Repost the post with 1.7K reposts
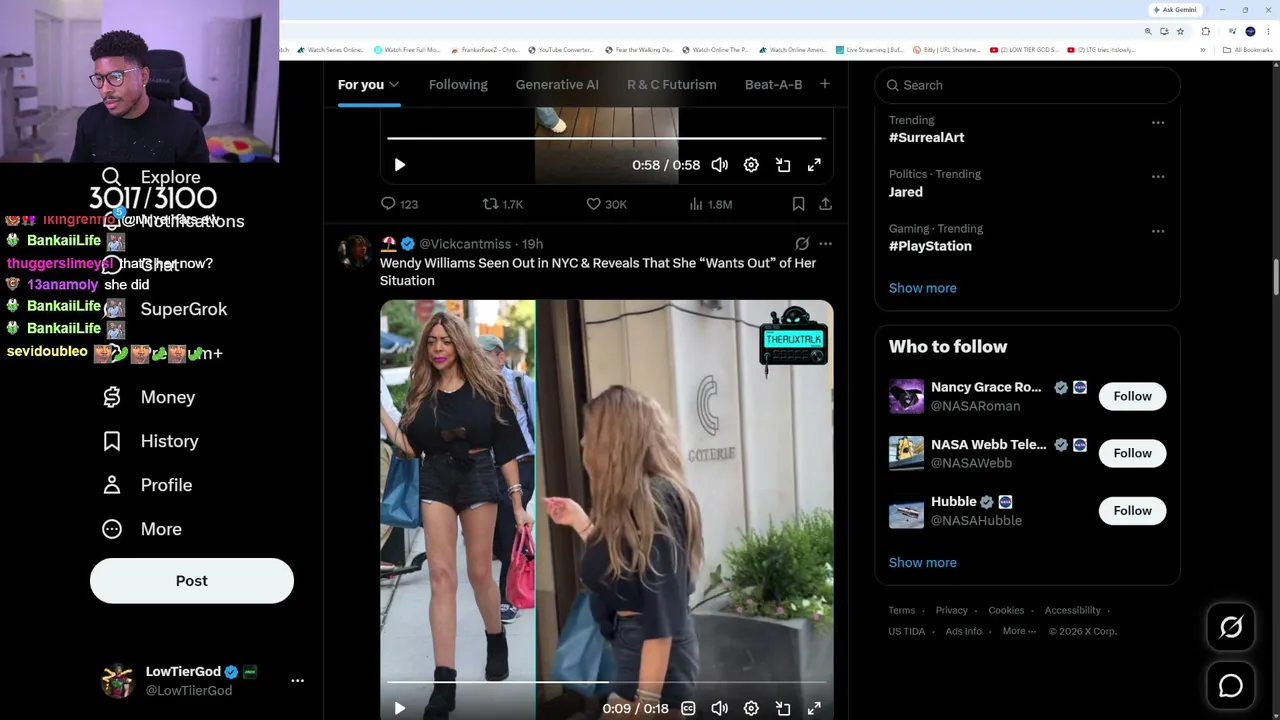1280x720 pixels. tap(503, 204)
